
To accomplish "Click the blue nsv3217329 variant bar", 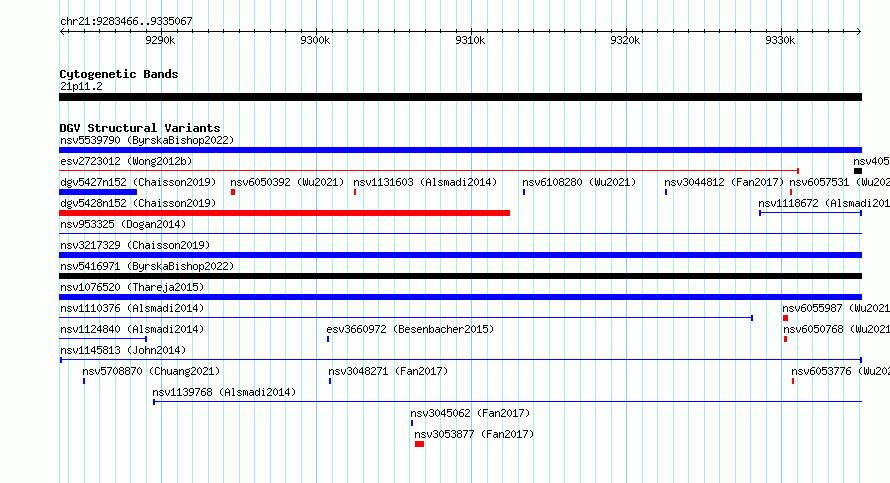I will click(460, 255).
